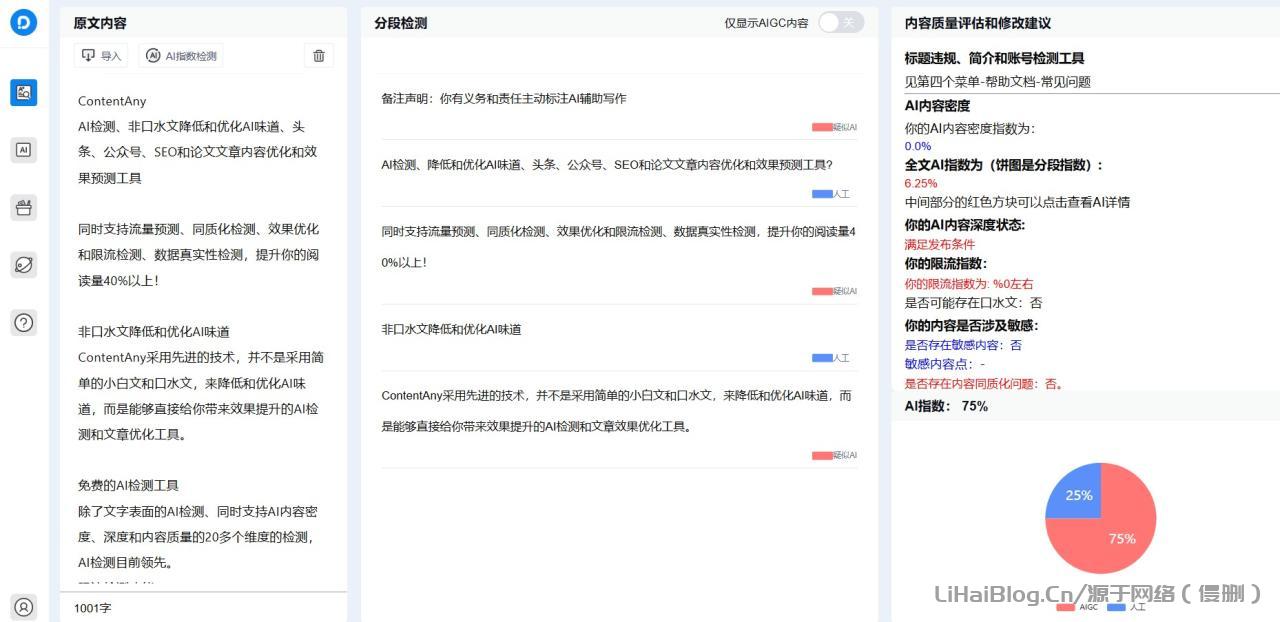1280x622 pixels.
Task: Click 是否存在敏感内容：否 text
Action: click(963, 345)
